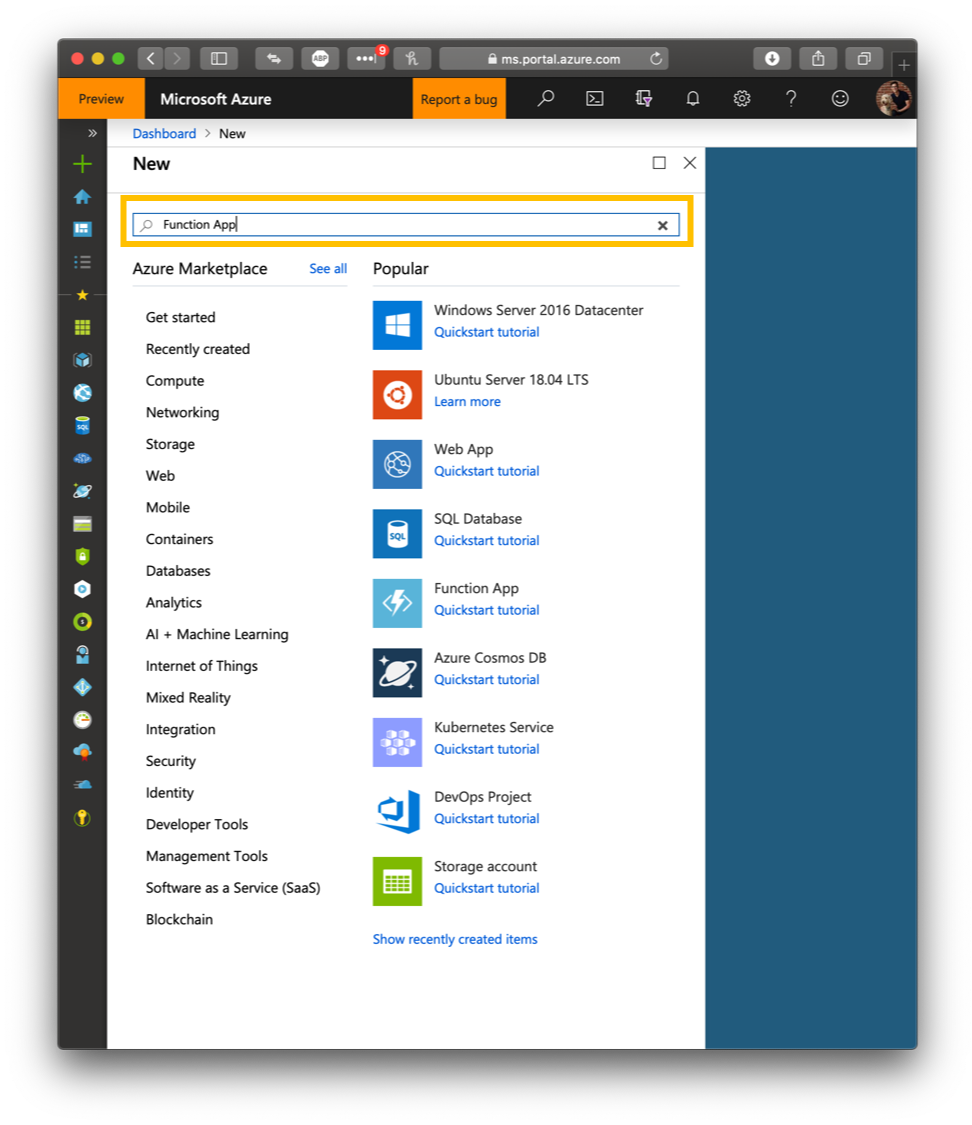The width and height of the screenshot is (972, 1125).
Task: Open Quickstart tutorial for Function App
Action: click(x=486, y=610)
